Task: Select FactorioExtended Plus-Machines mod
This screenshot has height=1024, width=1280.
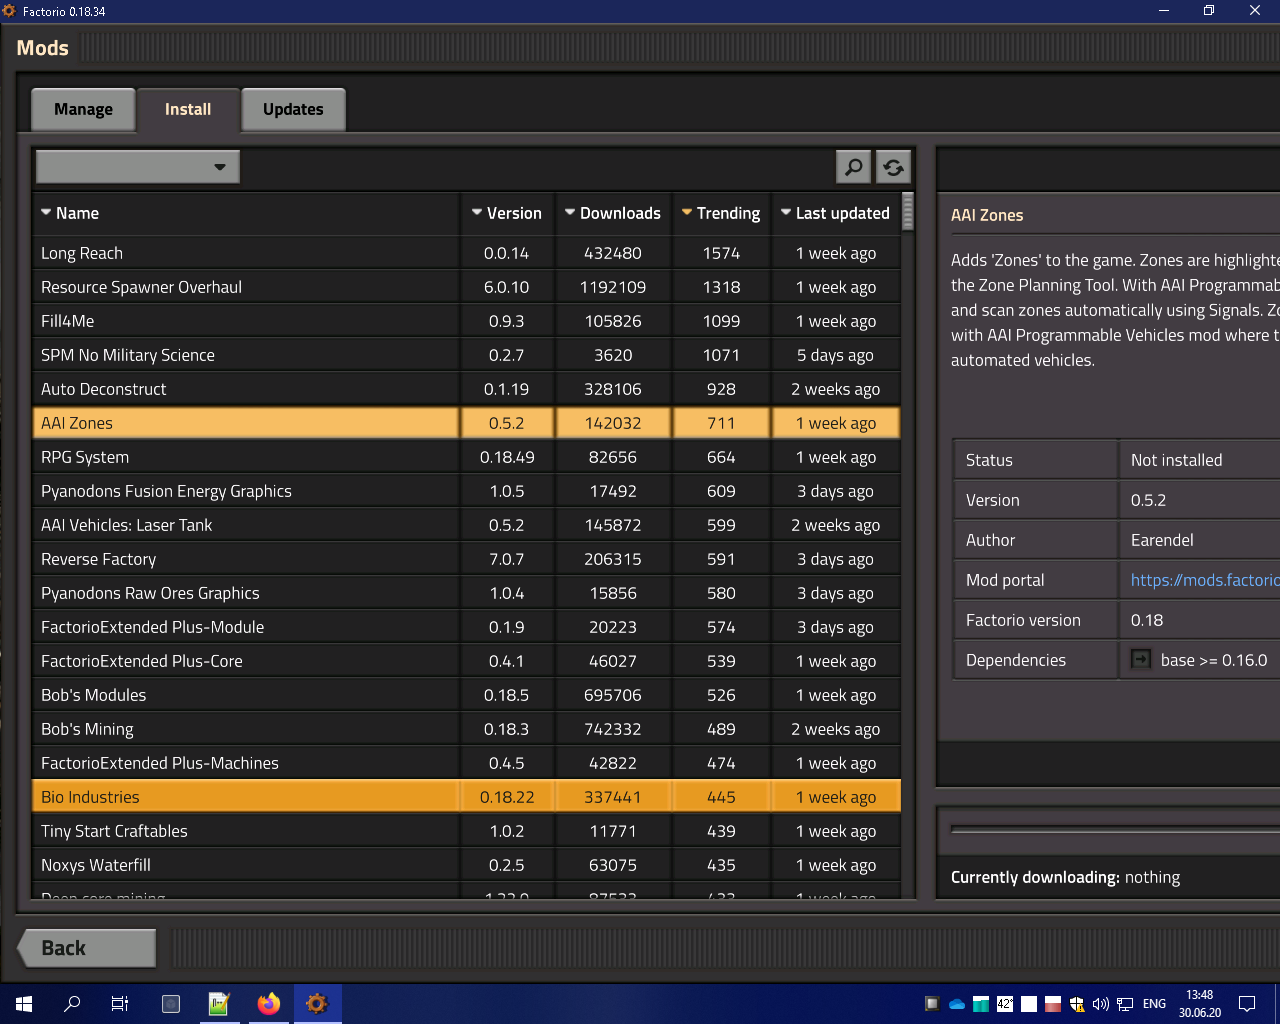Action: [467, 763]
